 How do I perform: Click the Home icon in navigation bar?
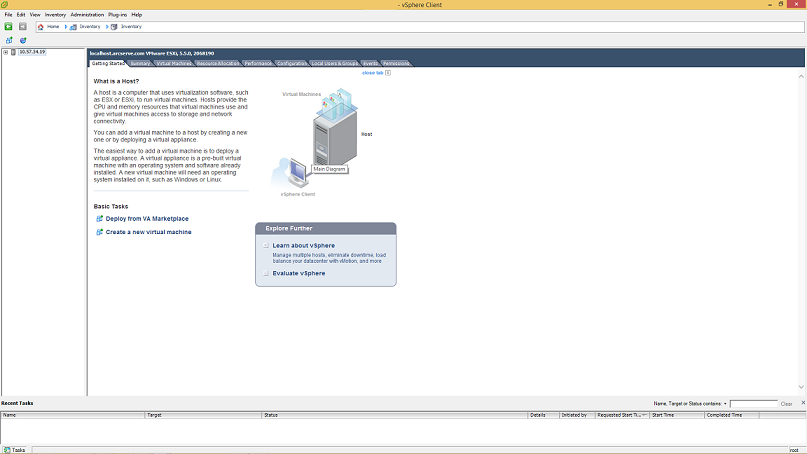click(40, 26)
